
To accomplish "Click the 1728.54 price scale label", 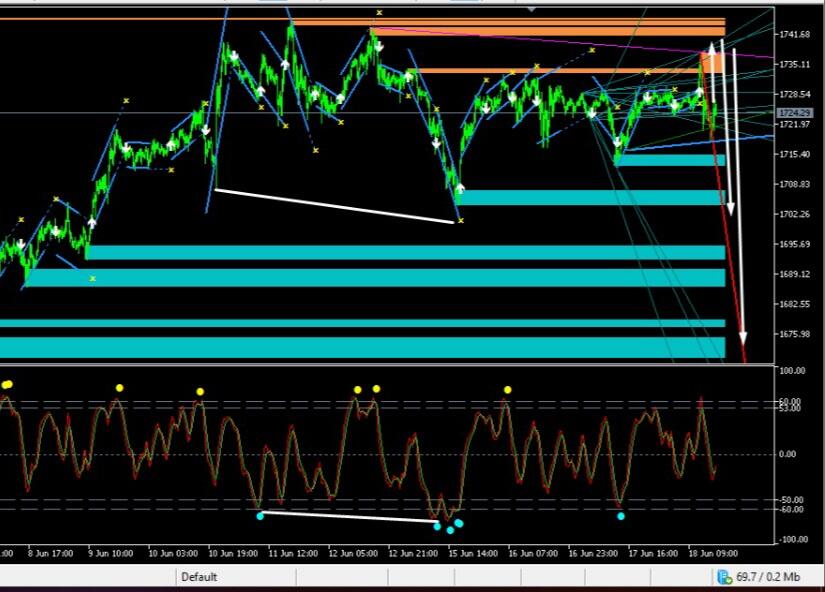I will pos(795,94).
